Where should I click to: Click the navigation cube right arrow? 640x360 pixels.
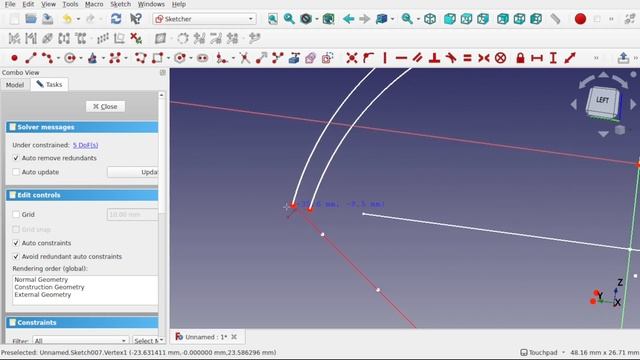point(633,104)
